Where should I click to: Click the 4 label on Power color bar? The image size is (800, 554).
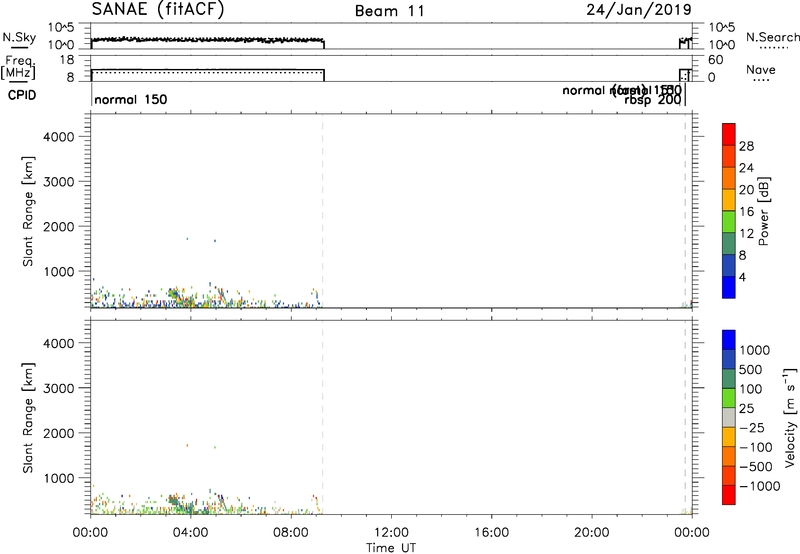pyautogui.click(x=742, y=277)
